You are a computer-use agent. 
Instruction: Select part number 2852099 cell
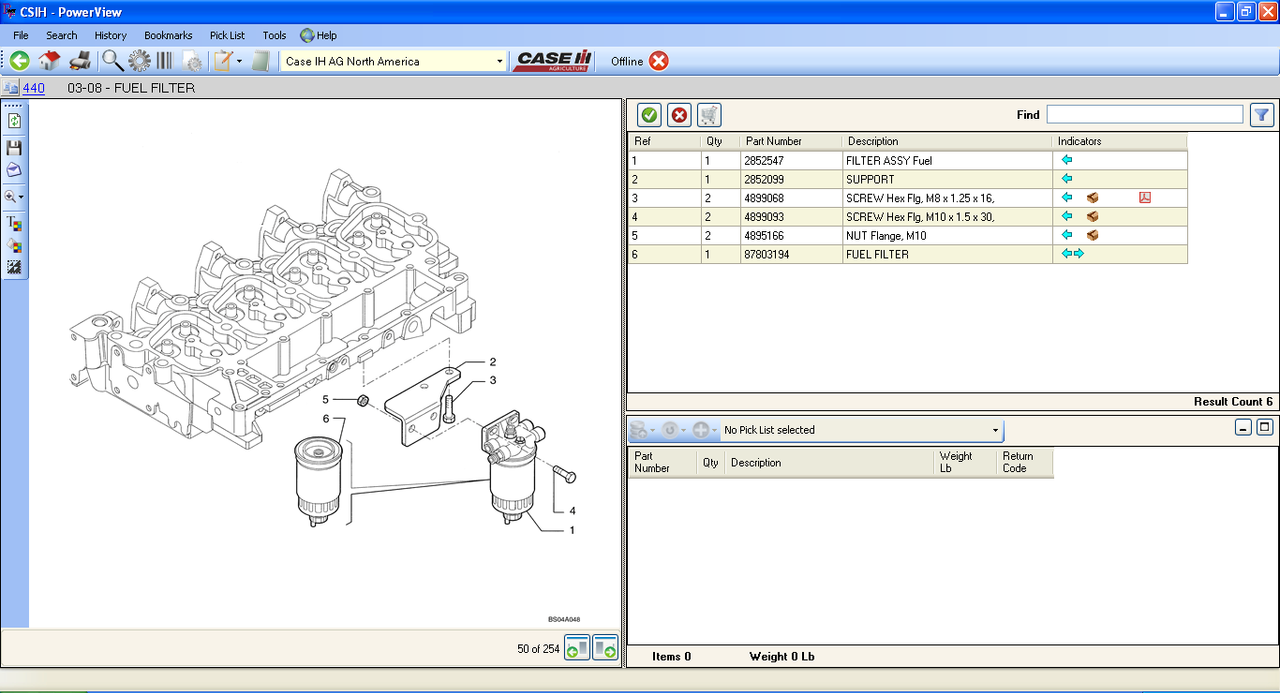[x=790, y=179]
